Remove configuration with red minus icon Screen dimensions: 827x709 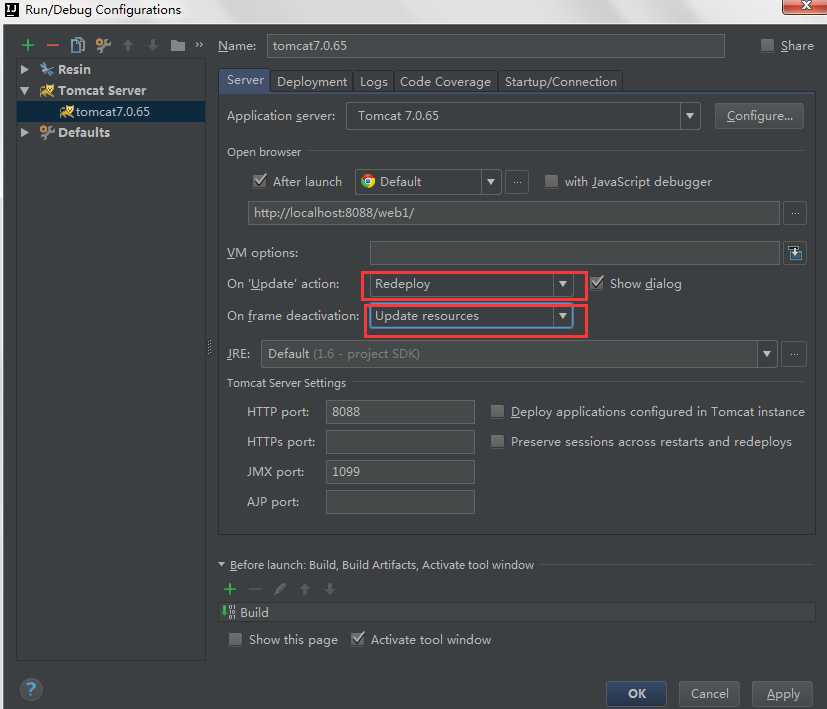(53, 45)
